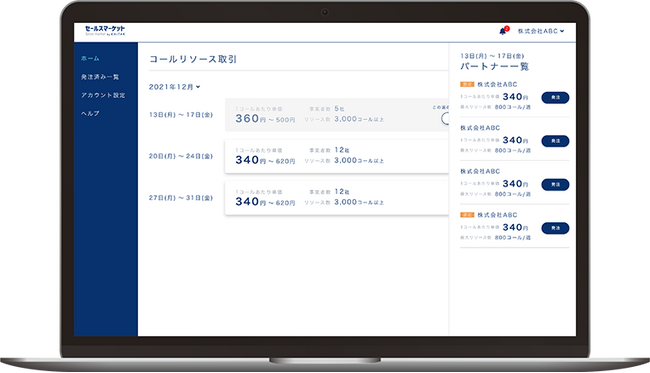Click 発注 button for first partner
This screenshot has height=373, width=650.
555,98
